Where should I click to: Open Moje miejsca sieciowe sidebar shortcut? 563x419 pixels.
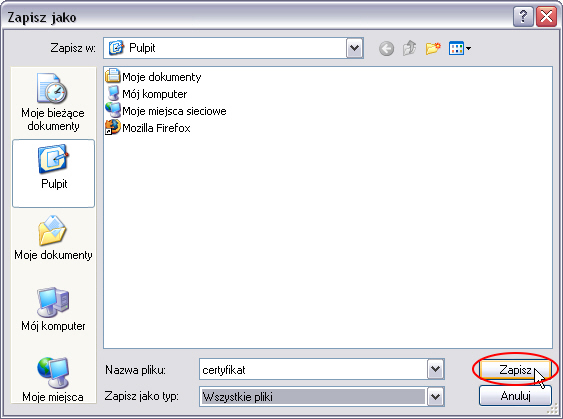tap(53, 380)
